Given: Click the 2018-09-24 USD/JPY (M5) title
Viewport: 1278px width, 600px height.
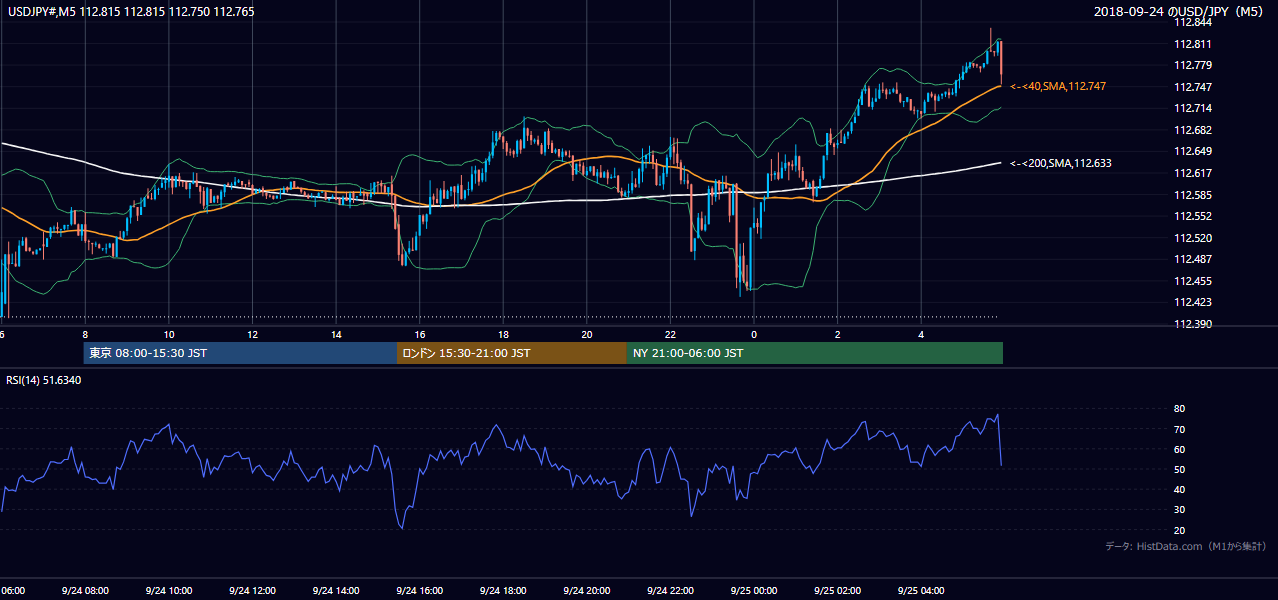Looking at the screenshot, I should coord(1180,11).
